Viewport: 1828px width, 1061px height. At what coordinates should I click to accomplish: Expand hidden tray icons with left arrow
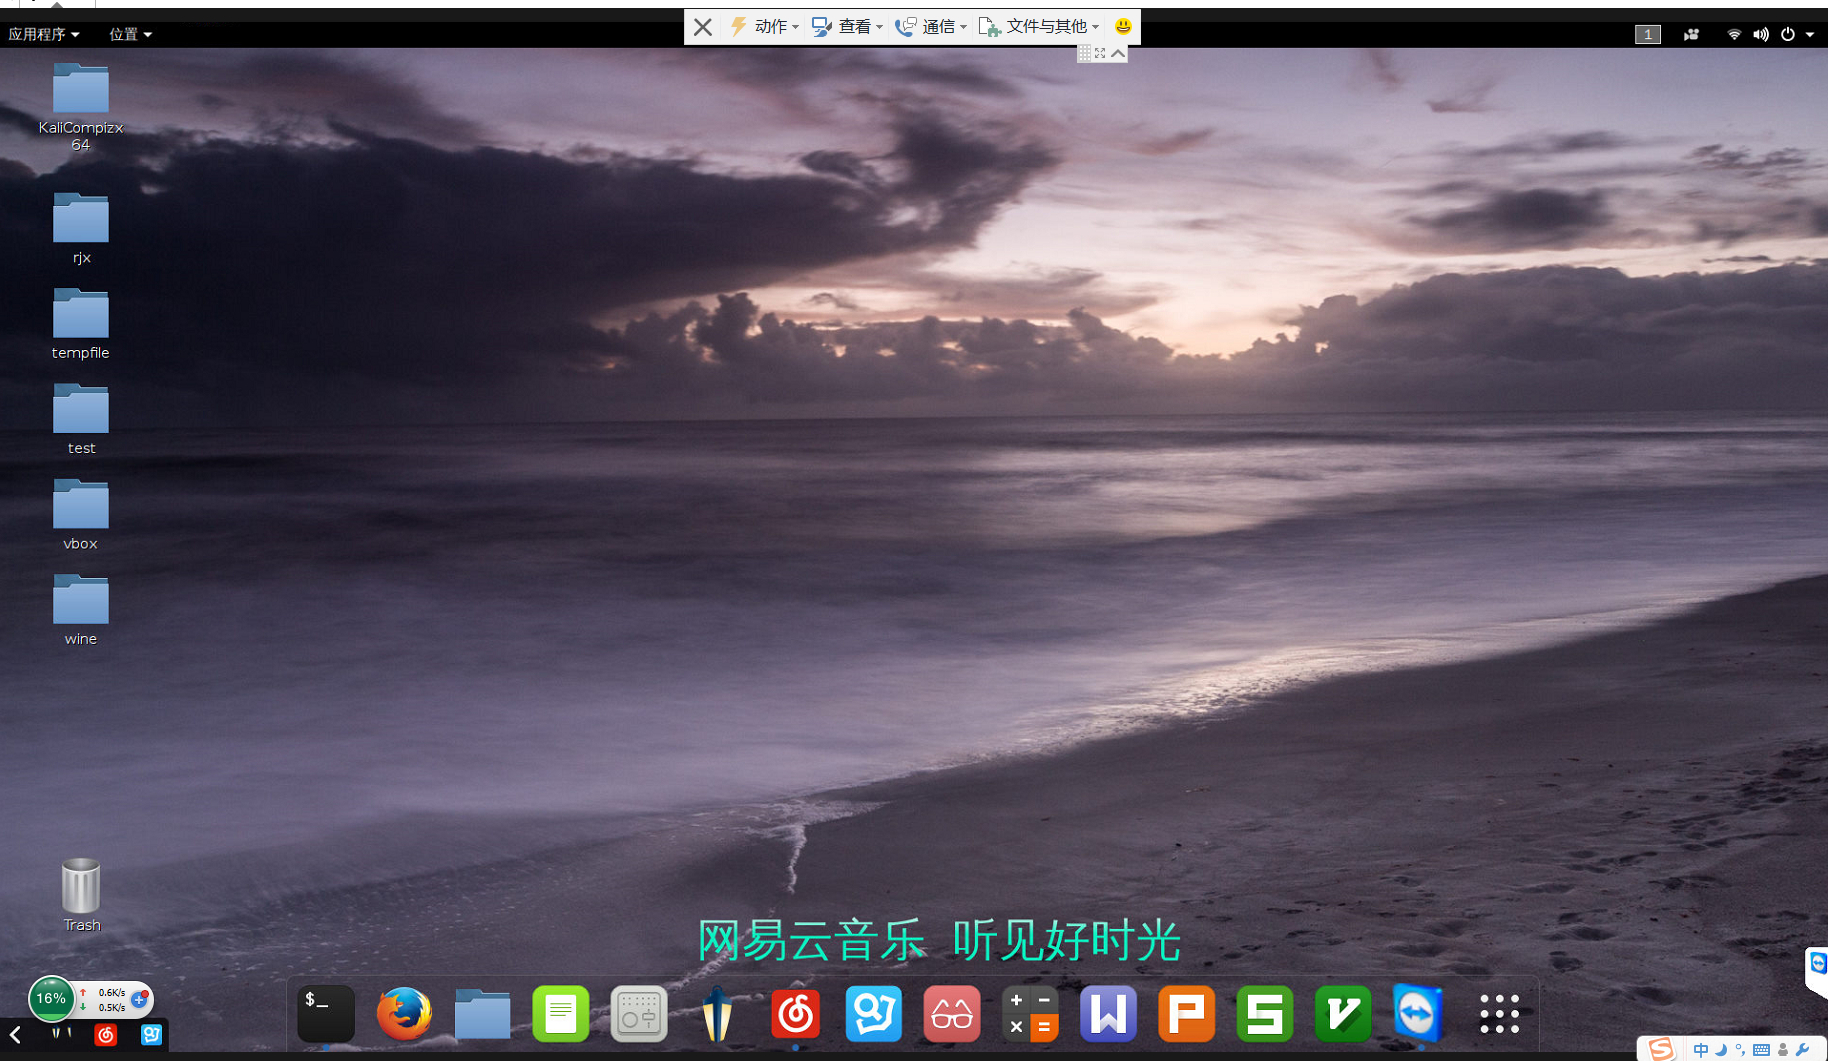click(15, 1035)
